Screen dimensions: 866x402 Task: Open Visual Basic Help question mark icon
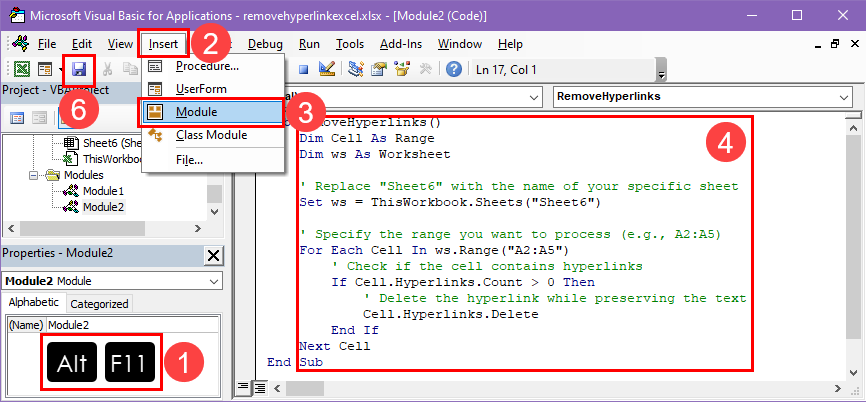coord(453,69)
